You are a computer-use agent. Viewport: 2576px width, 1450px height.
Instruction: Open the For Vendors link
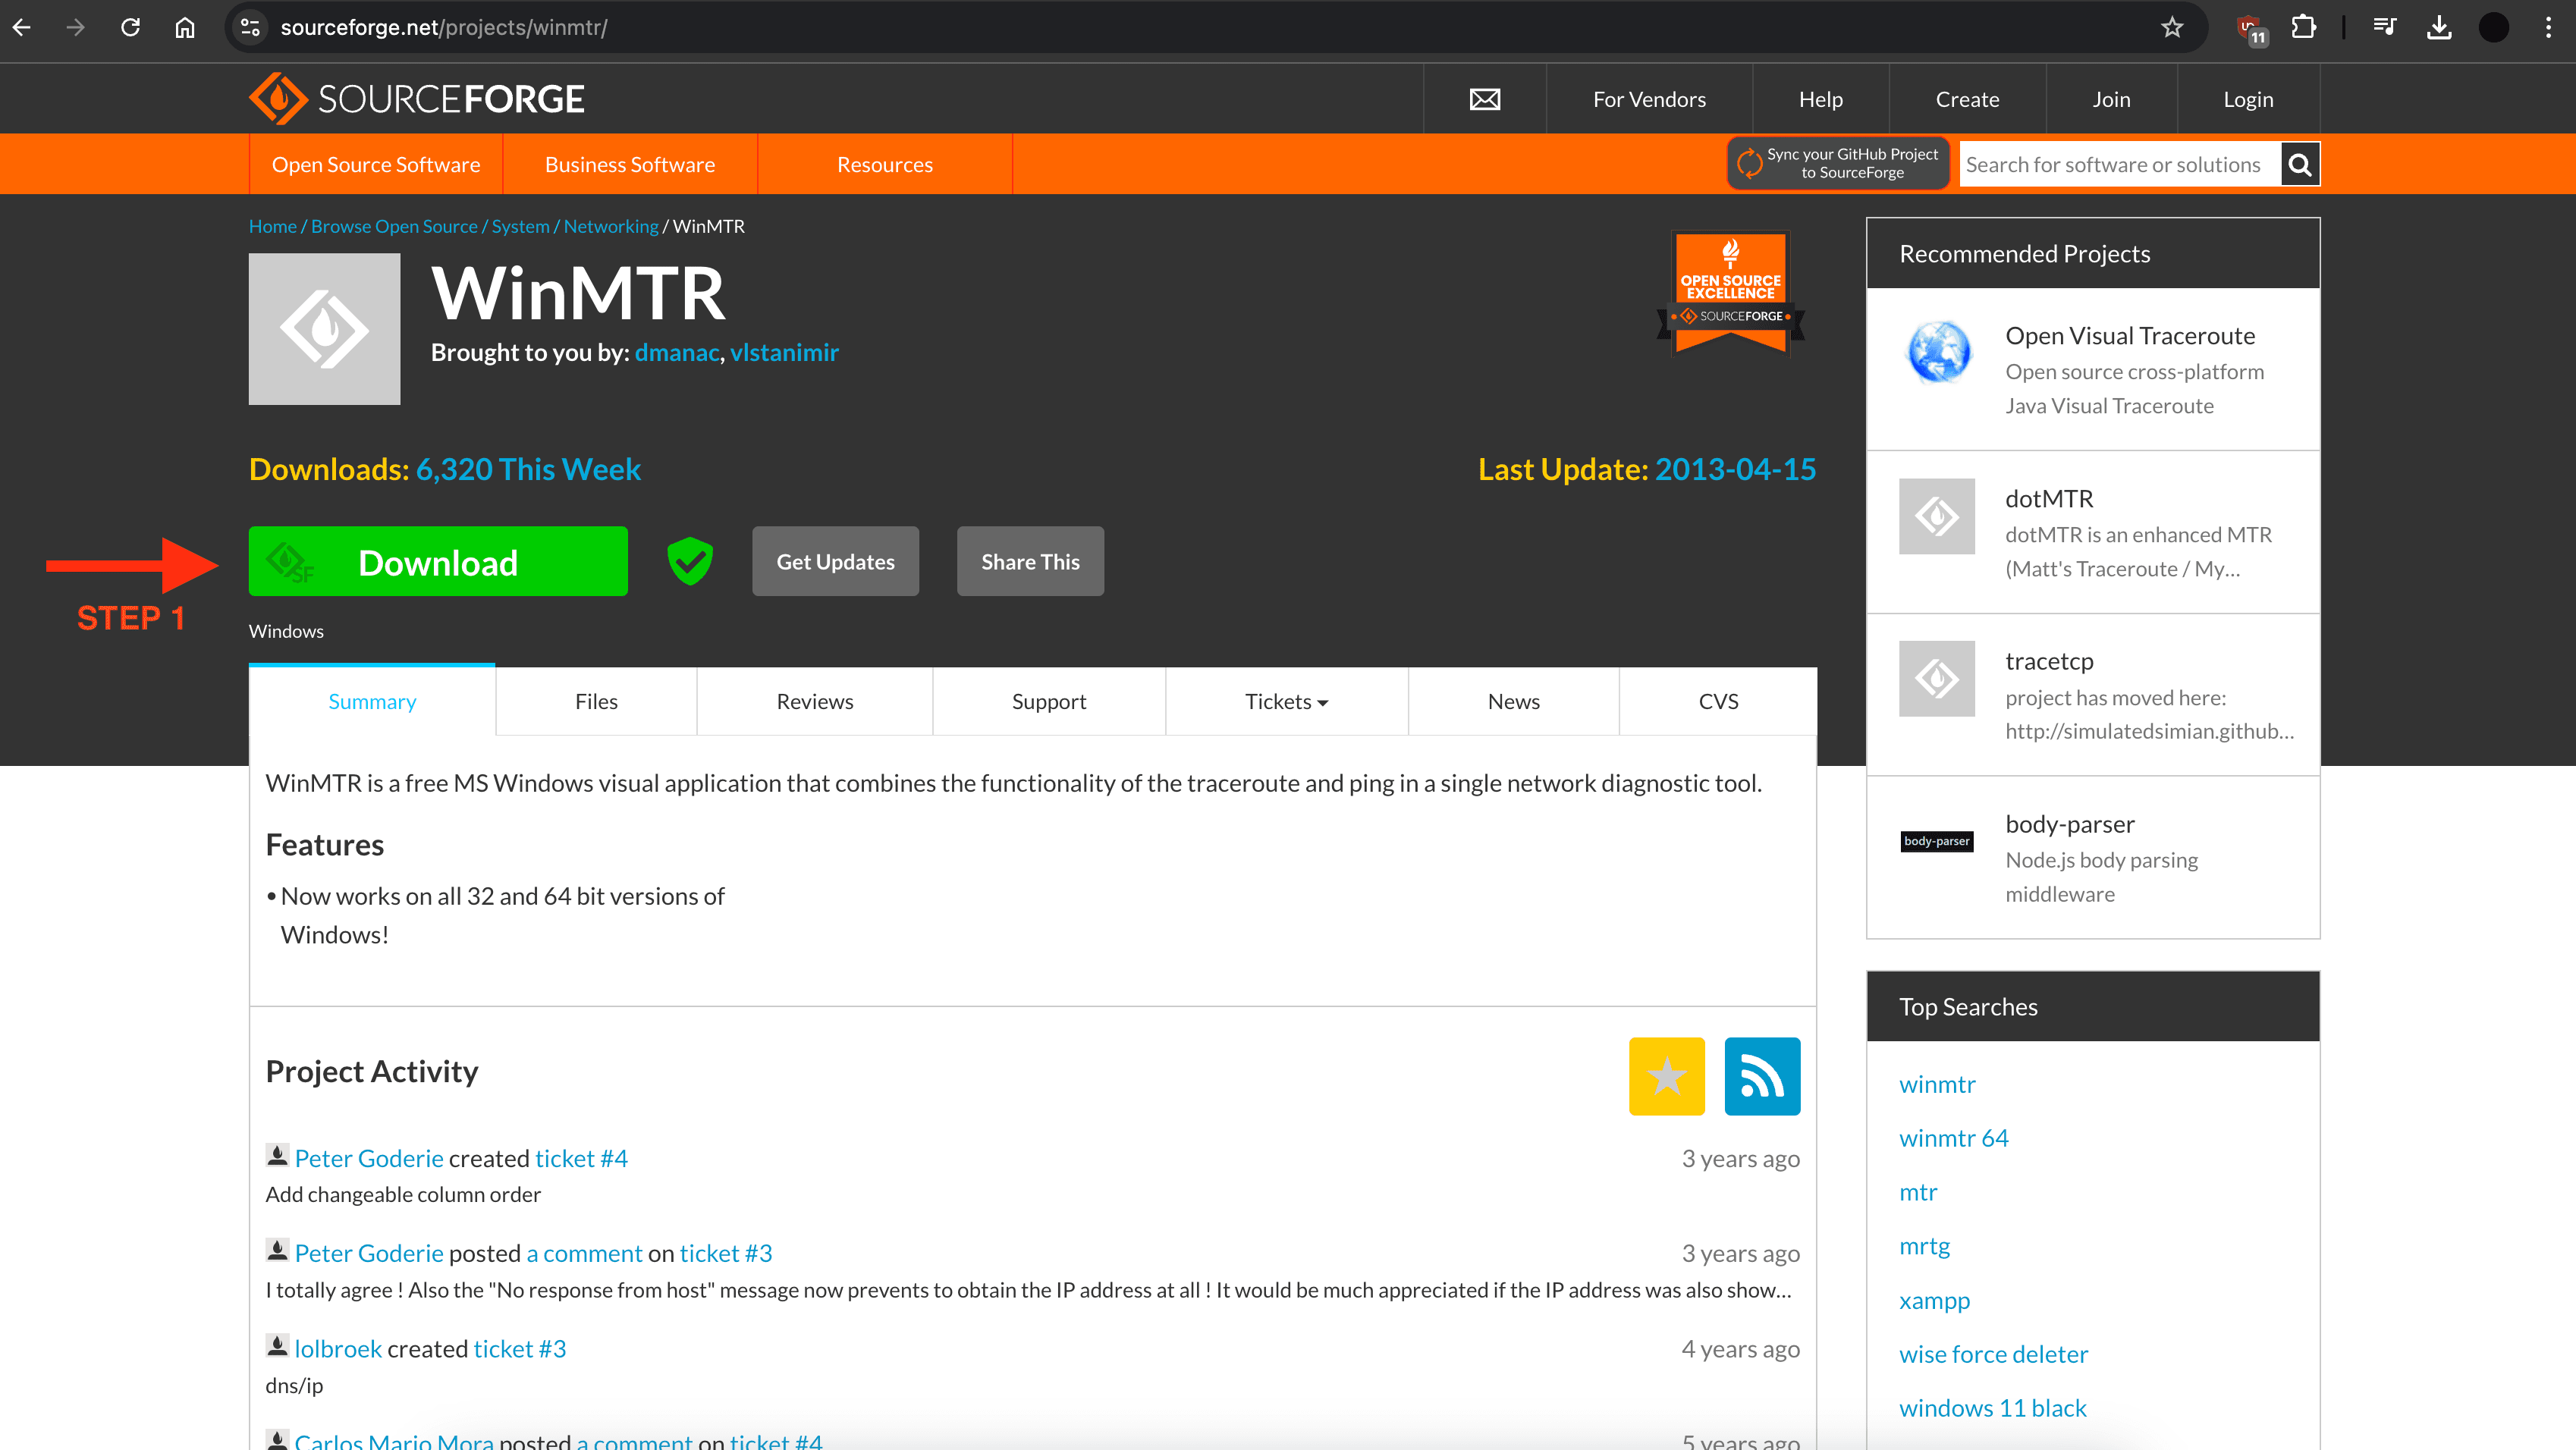coord(1649,99)
